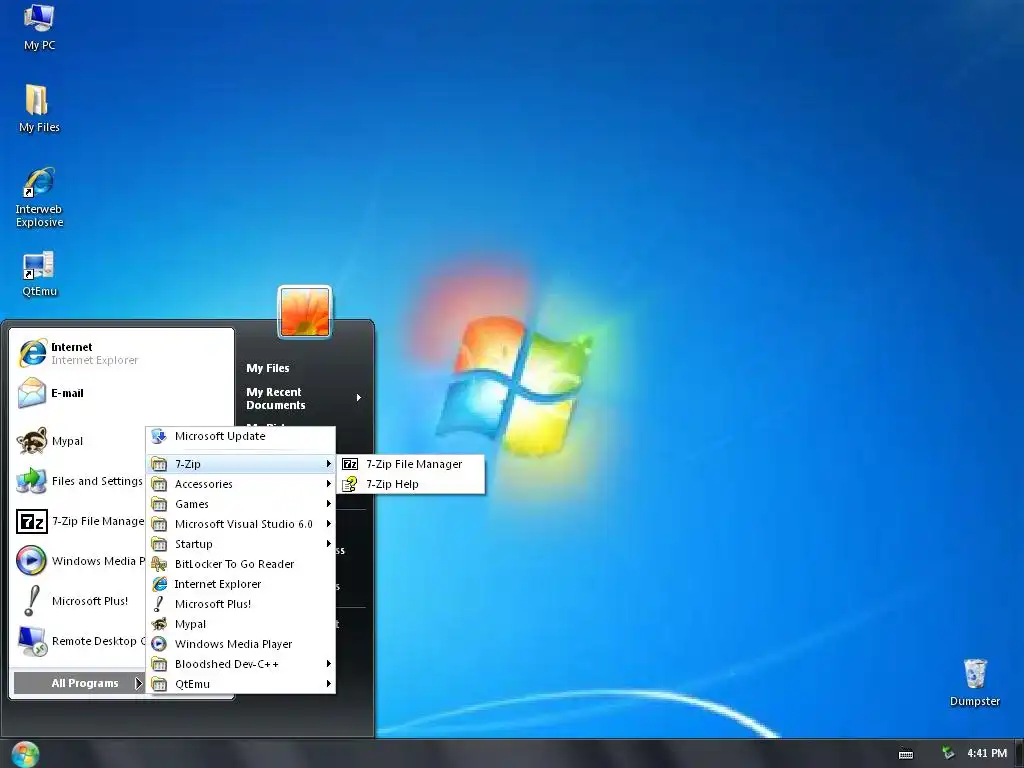This screenshot has height=768, width=1024.
Task: Launch 7-Zip File Manager from submenu
Action: coord(411,464)
